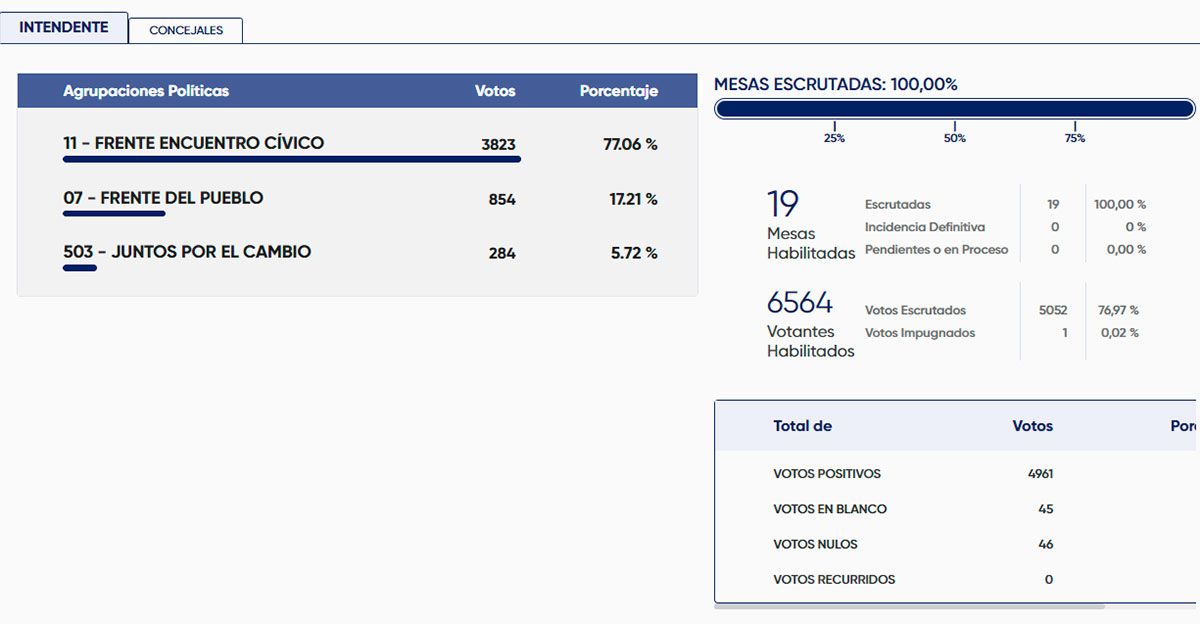Click the Porcentaje column header
Image resolution: width=1200 pixels, height=624 pixels.
point(618,91)
